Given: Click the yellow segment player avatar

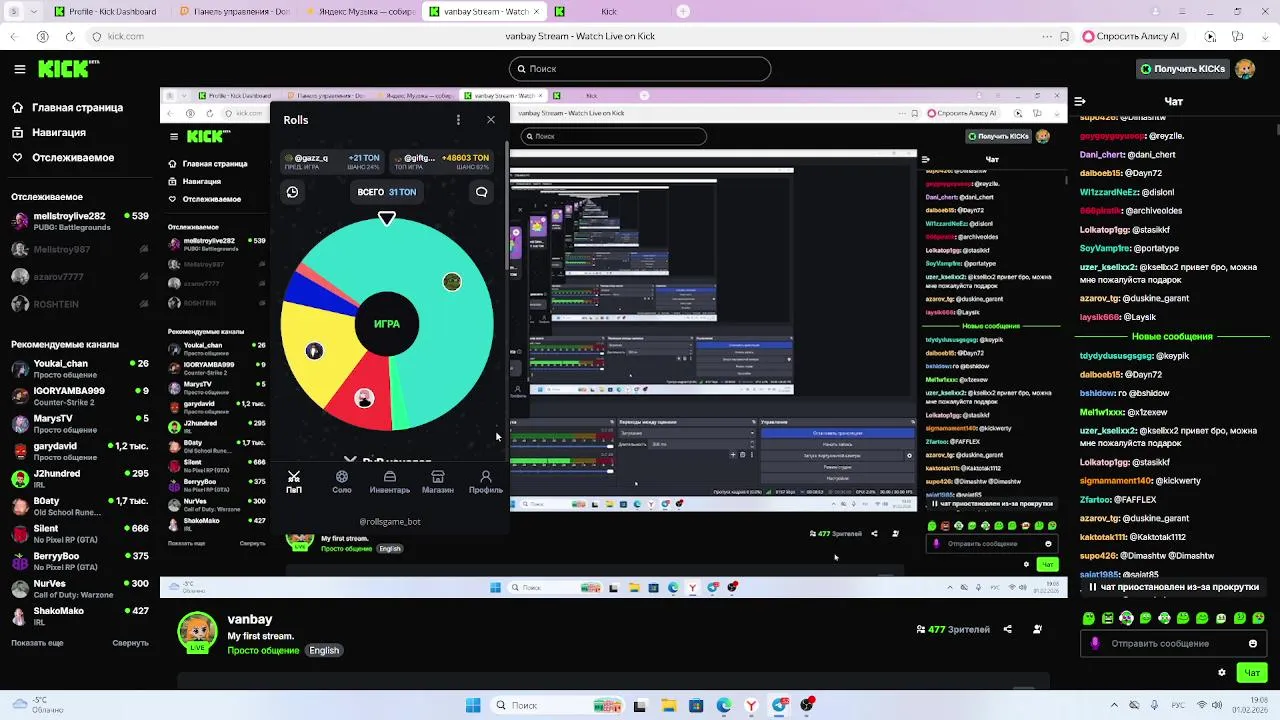Looking at the screenshot, I should (314, 350).
